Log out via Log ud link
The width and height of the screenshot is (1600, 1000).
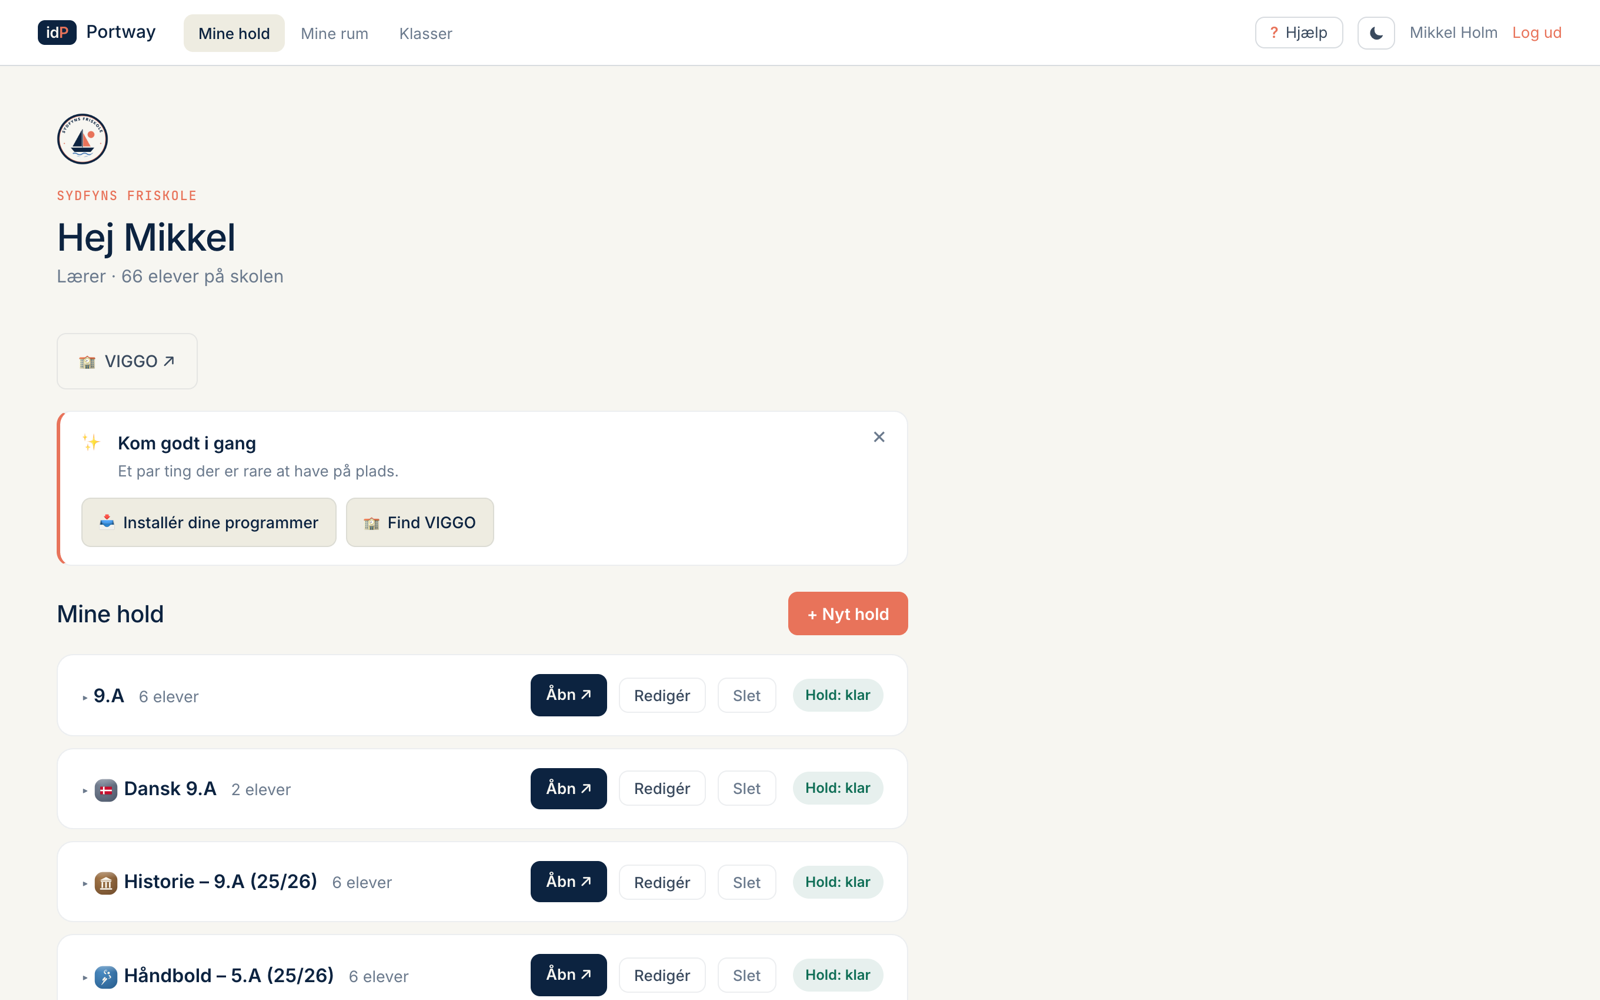pos(1537,32)
